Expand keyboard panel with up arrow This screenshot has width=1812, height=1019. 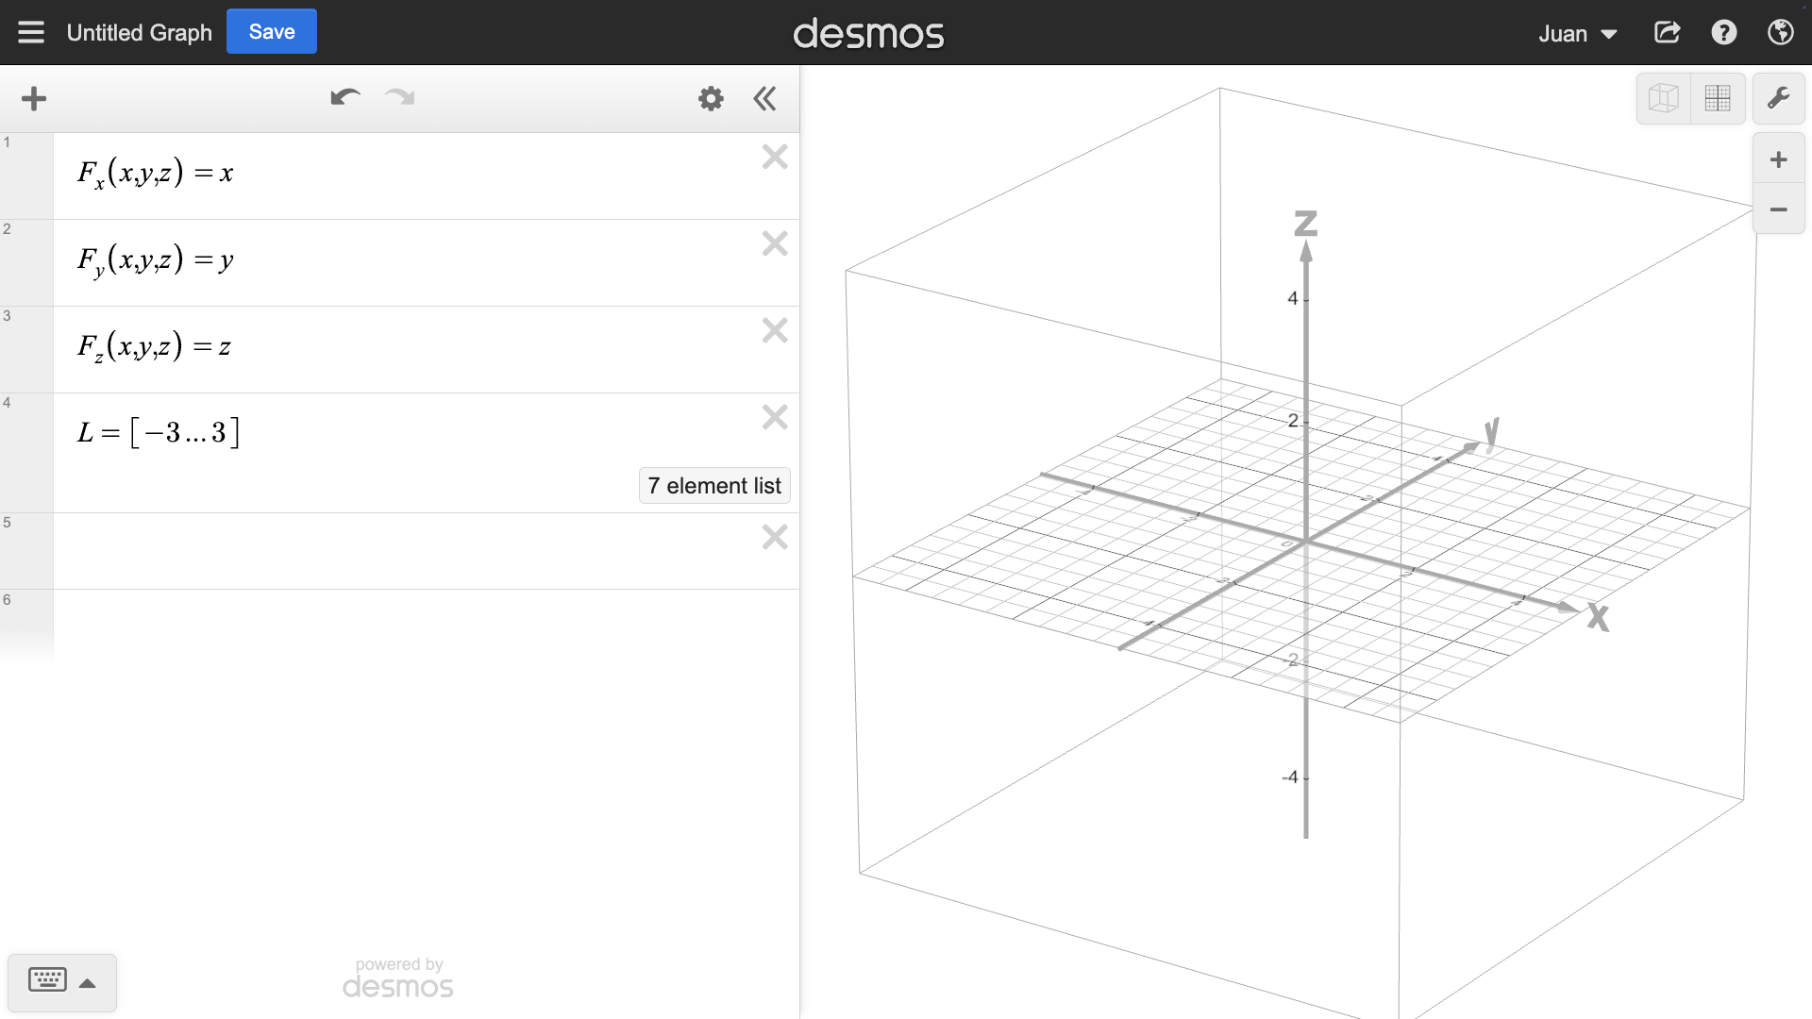[88, 983]
